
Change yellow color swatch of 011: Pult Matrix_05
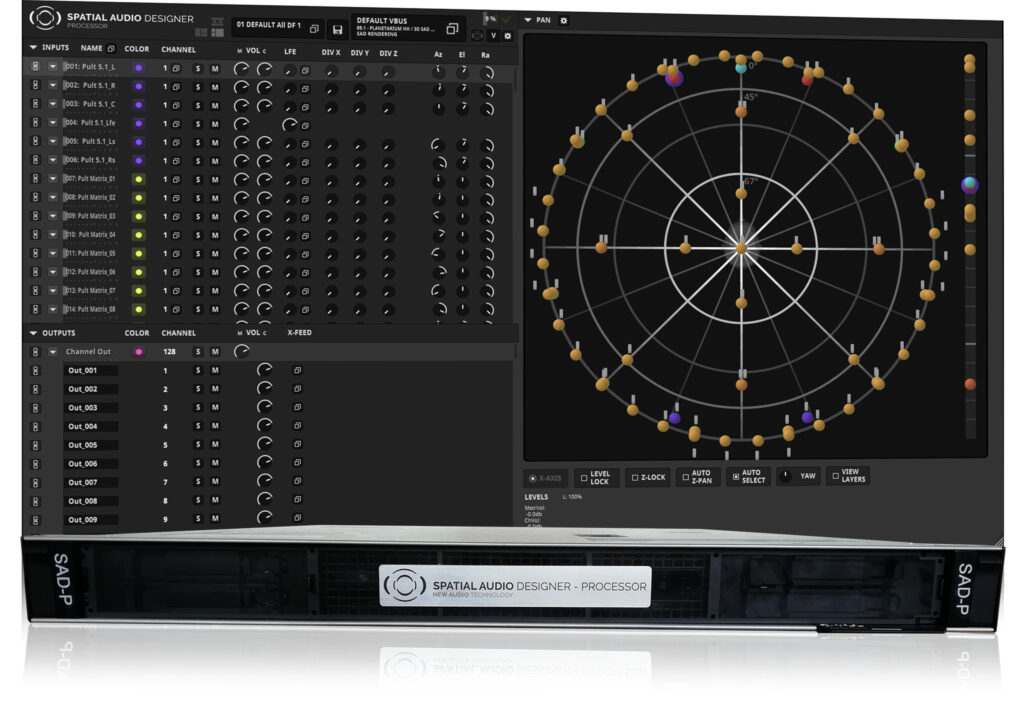[138, 253]
